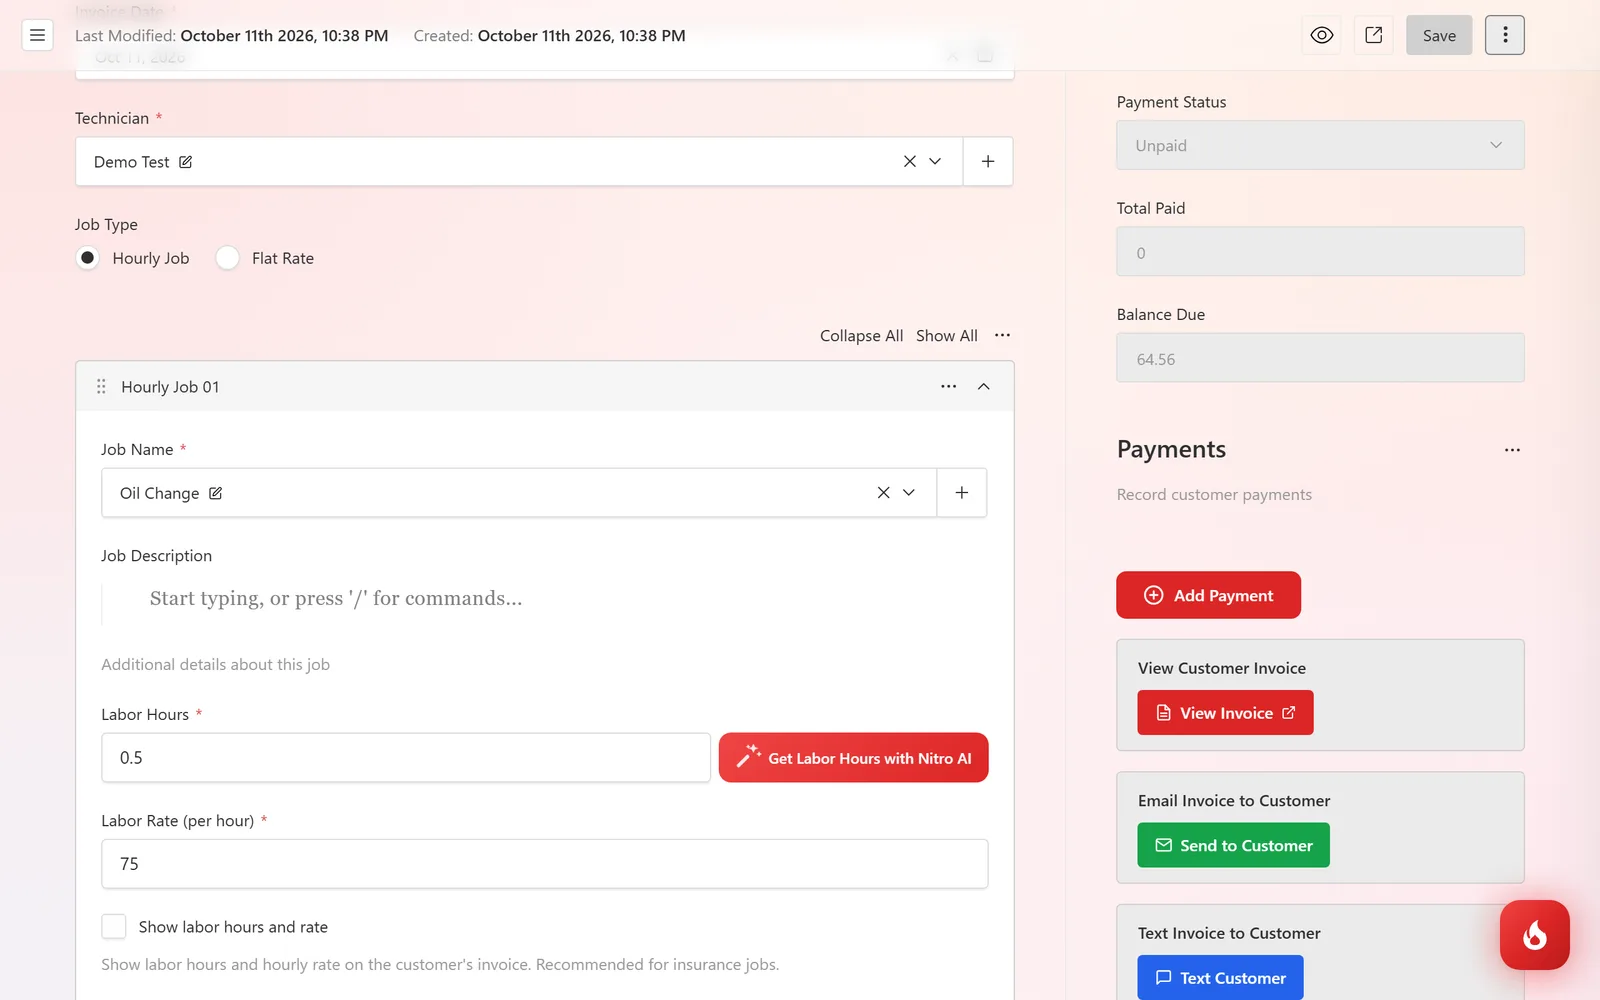The height and width of the screenshot is (1000, 1600).
Task: Click Collapse All jobs
Action: [861, 336]
